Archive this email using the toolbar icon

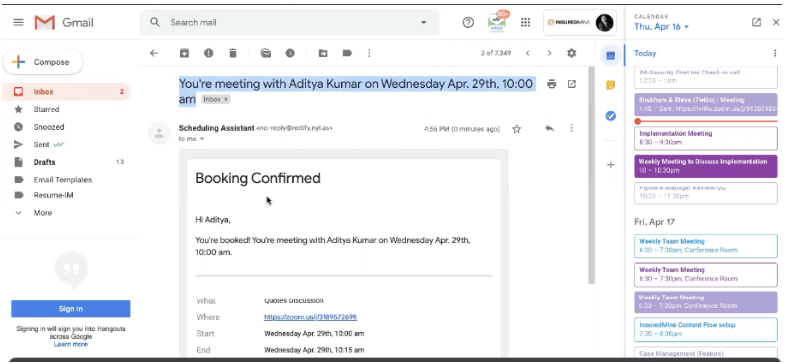[184, 53]
